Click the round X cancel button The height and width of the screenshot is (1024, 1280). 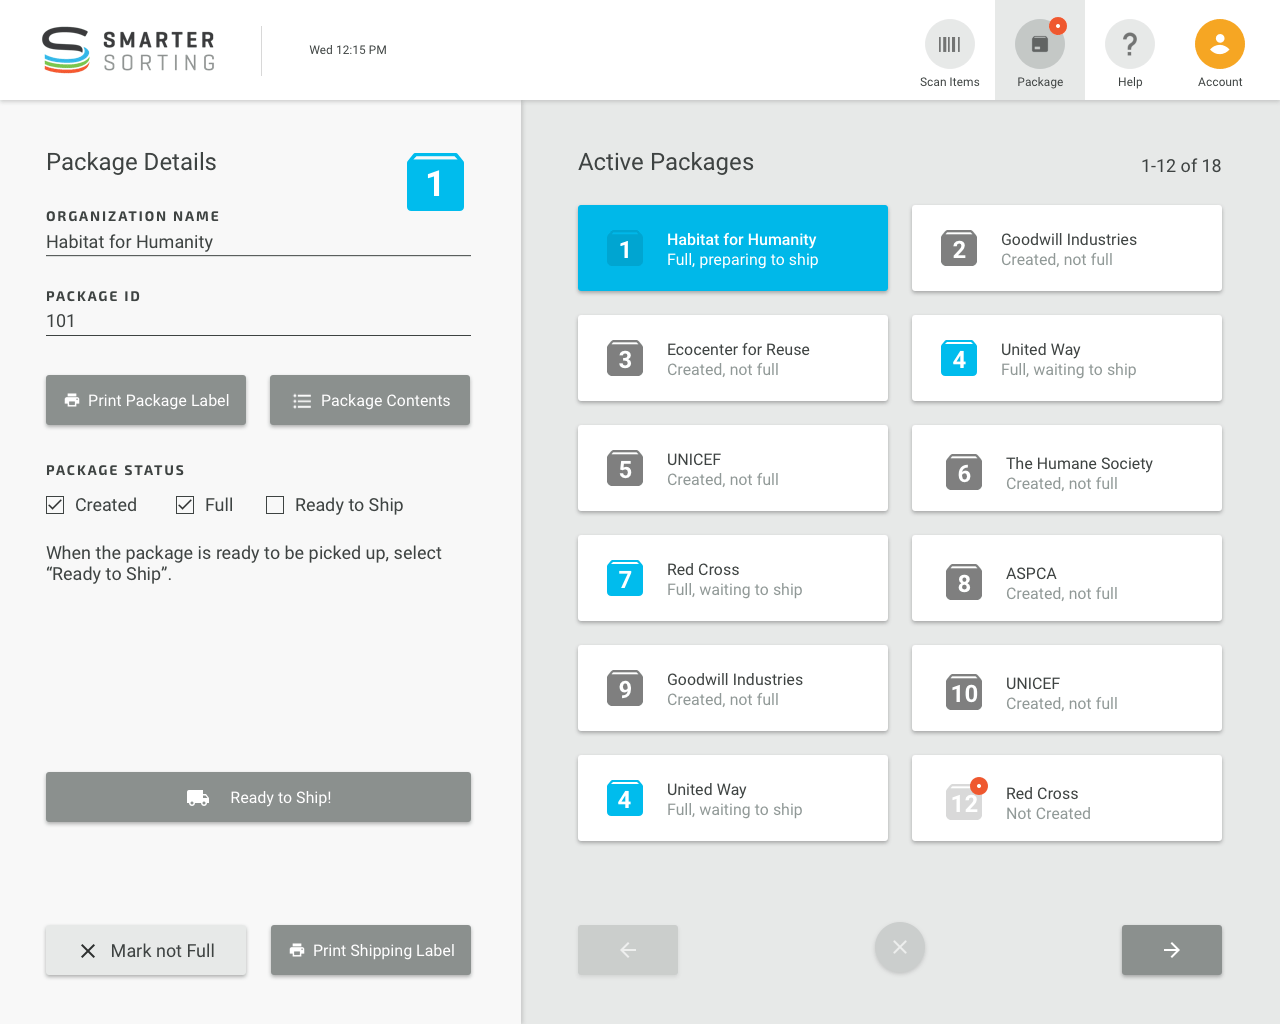900,947
